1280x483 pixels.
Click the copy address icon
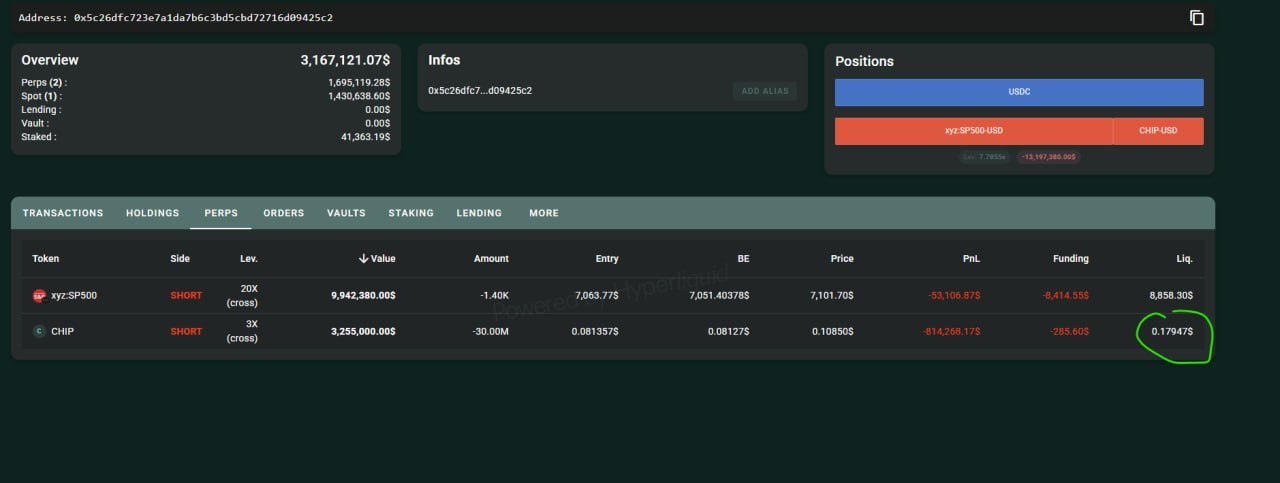[x=1197, y=18]
